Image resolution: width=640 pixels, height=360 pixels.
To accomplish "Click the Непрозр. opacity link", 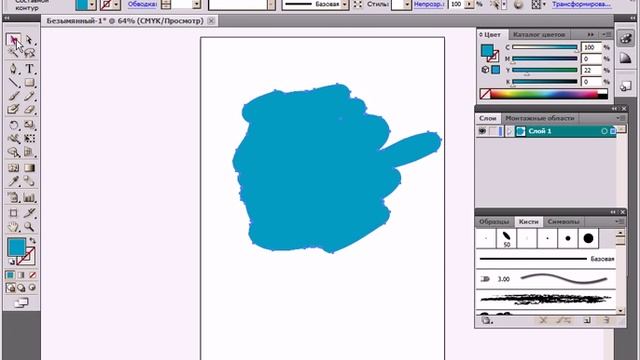I will click(x=429, y=4).
